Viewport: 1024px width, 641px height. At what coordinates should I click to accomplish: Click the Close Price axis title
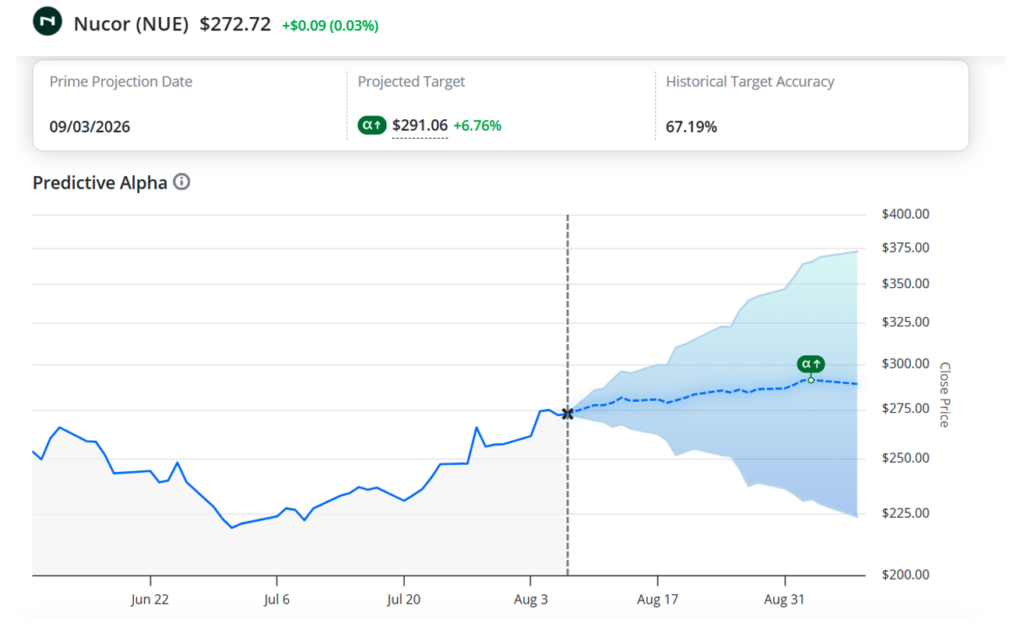[944, 394]
